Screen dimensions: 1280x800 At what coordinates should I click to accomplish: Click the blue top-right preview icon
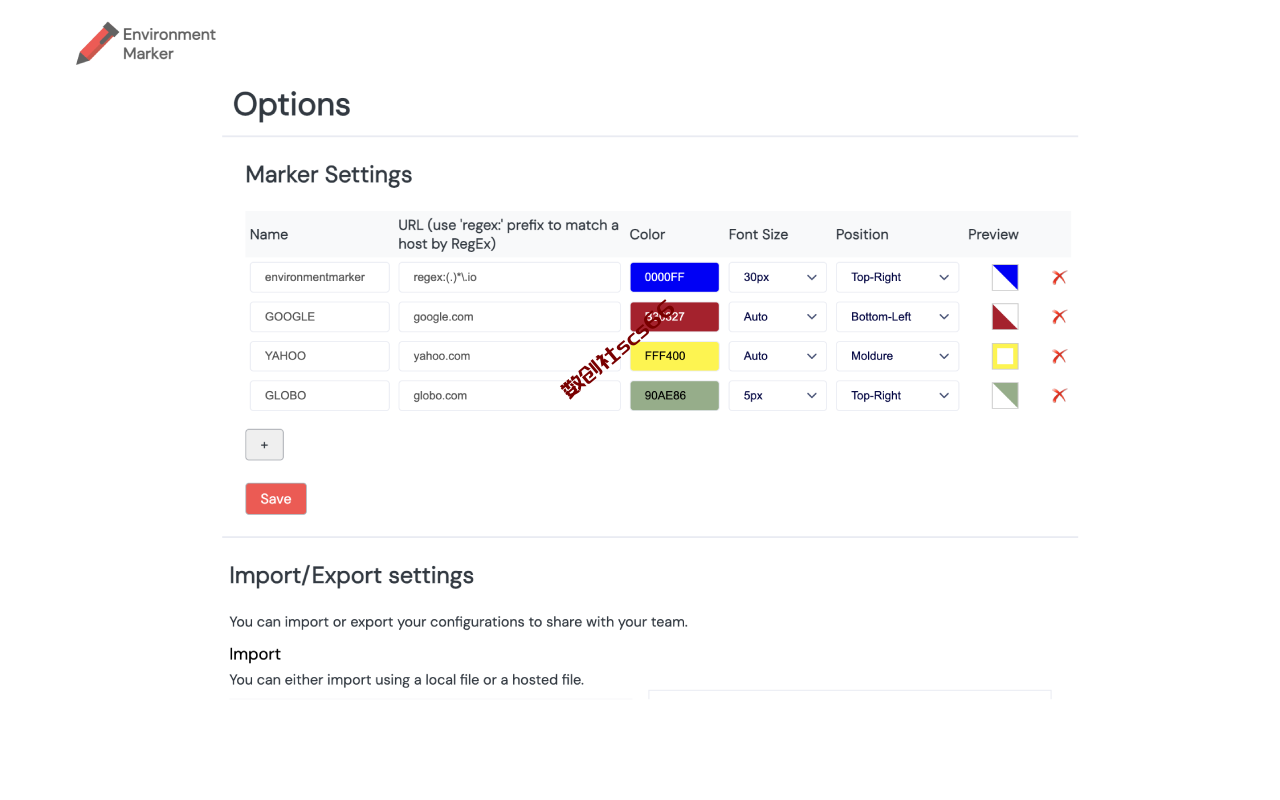click(1005, 277)
